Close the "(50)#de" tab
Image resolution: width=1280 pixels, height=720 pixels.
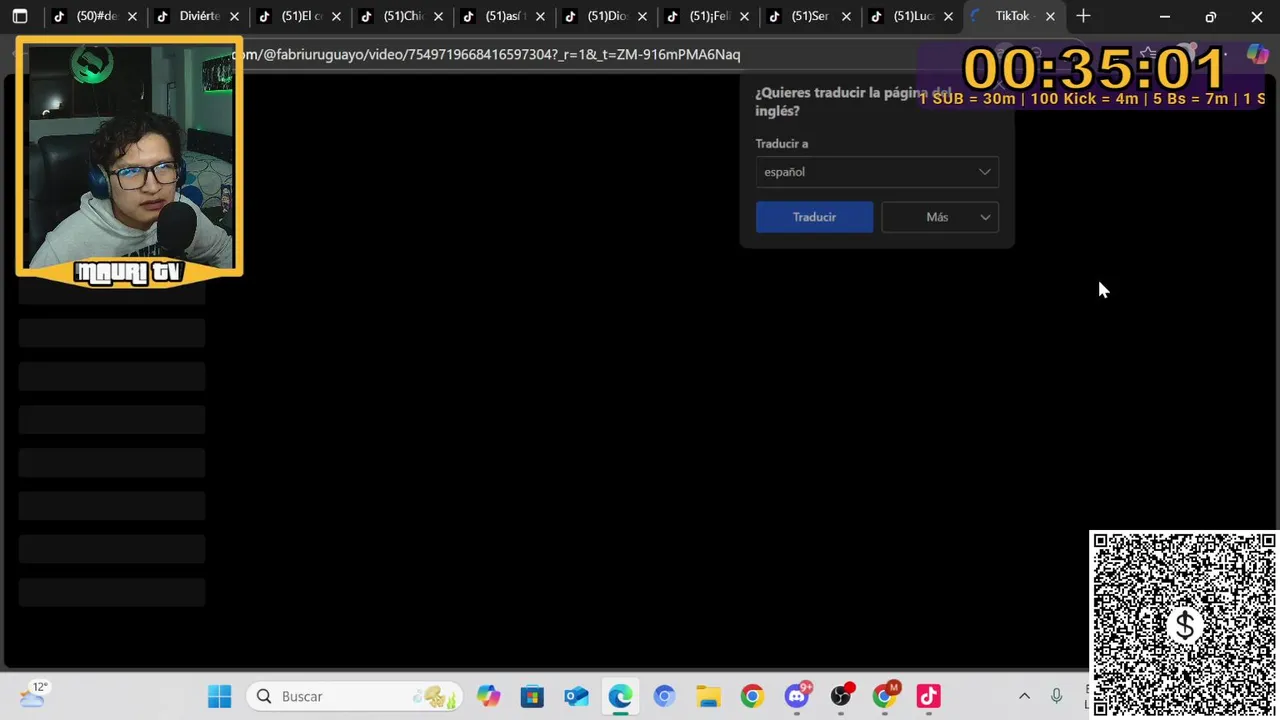click(132, 16)
